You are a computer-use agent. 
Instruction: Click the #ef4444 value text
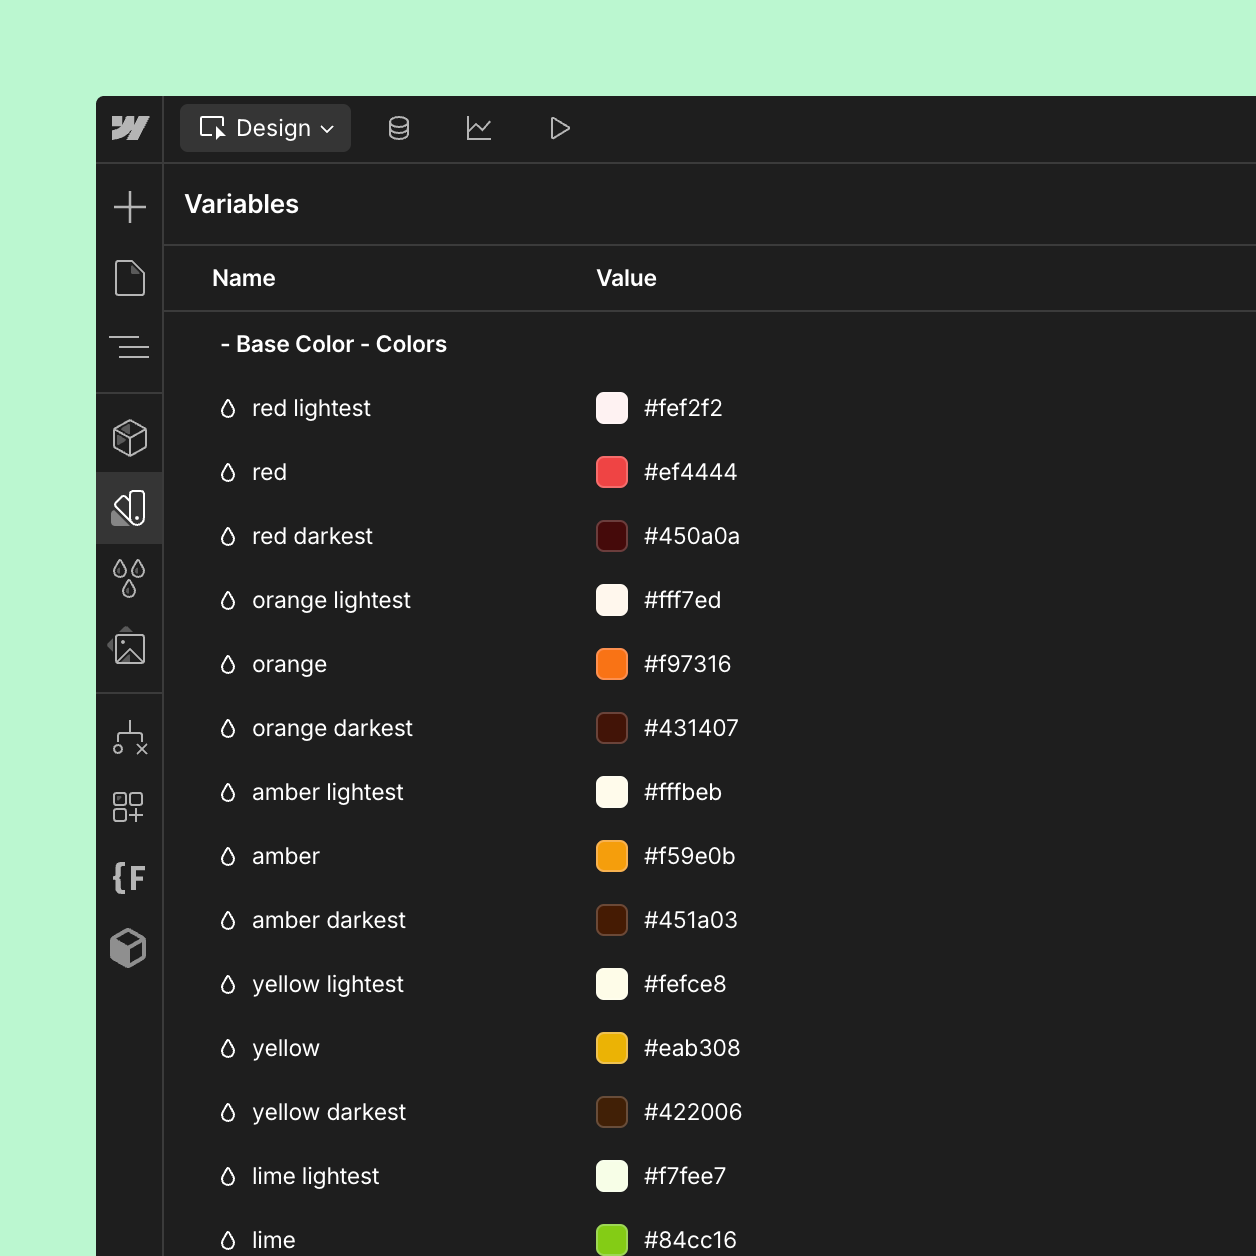point(690,472)
